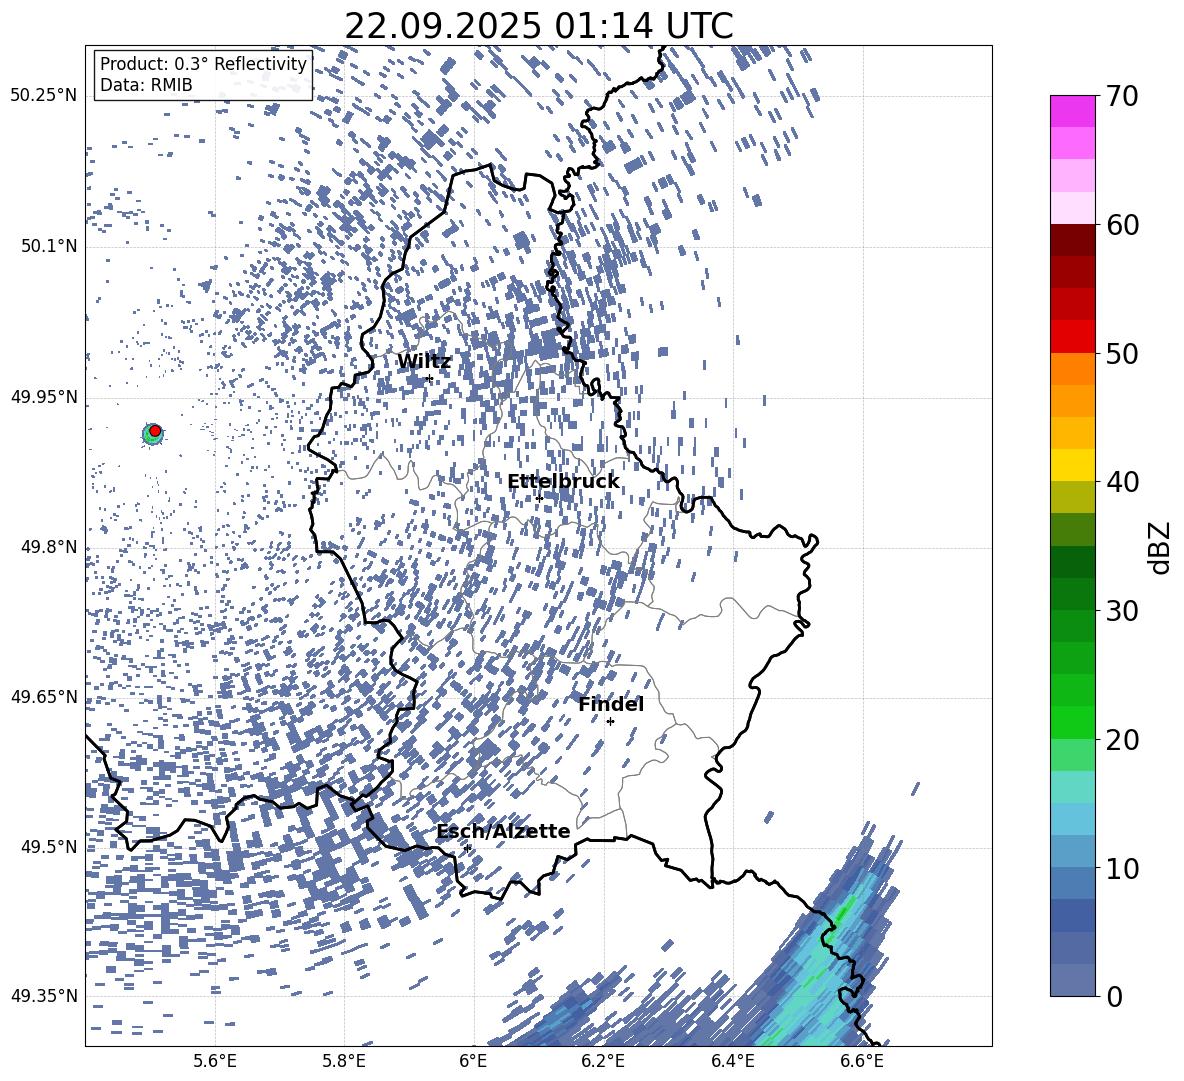This screenshot has height=1081, width=1184.
Task: Click the 49.65°N latitude label
Action: (x=44, y=696)
